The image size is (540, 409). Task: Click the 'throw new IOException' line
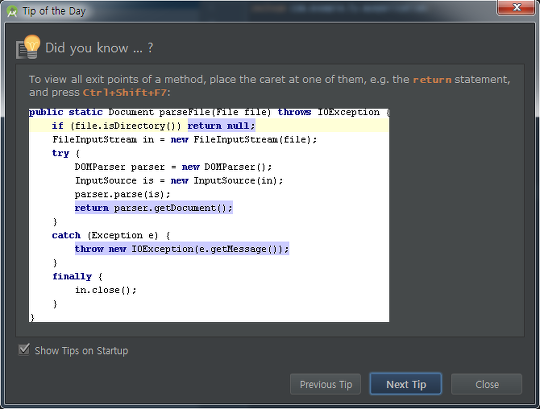coord(182,249)
